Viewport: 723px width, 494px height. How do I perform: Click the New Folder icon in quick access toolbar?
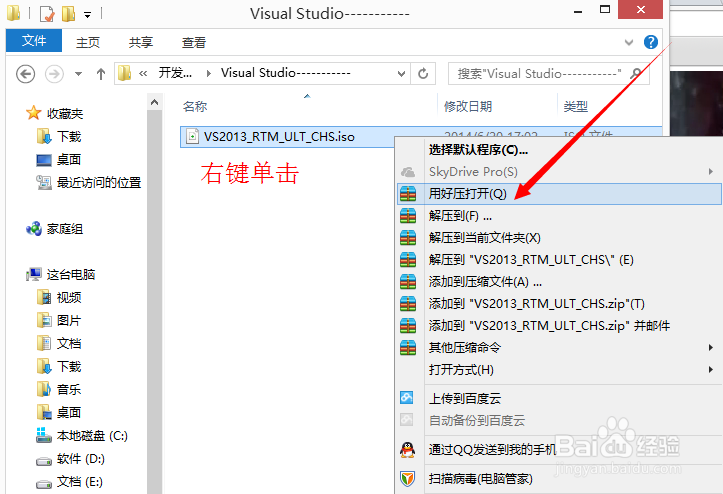[x=68, y=14]
